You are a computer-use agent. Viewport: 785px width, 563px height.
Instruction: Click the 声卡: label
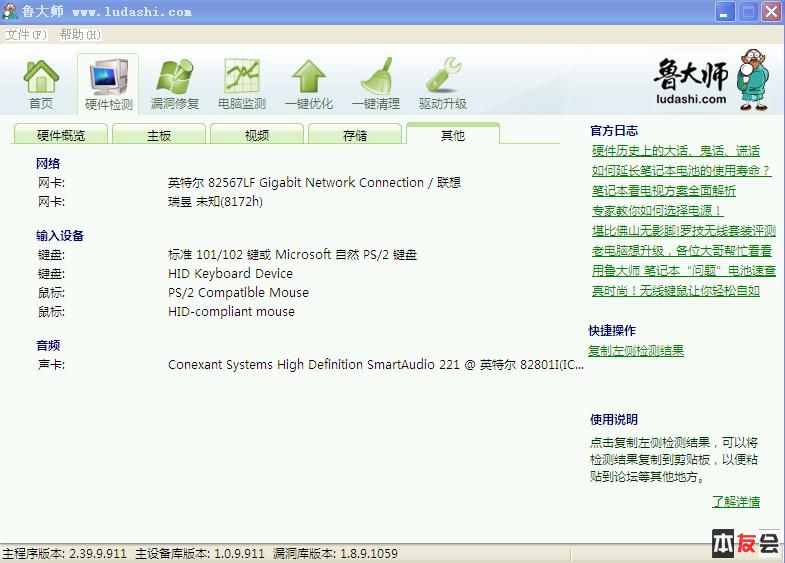[x=51, y=365]
